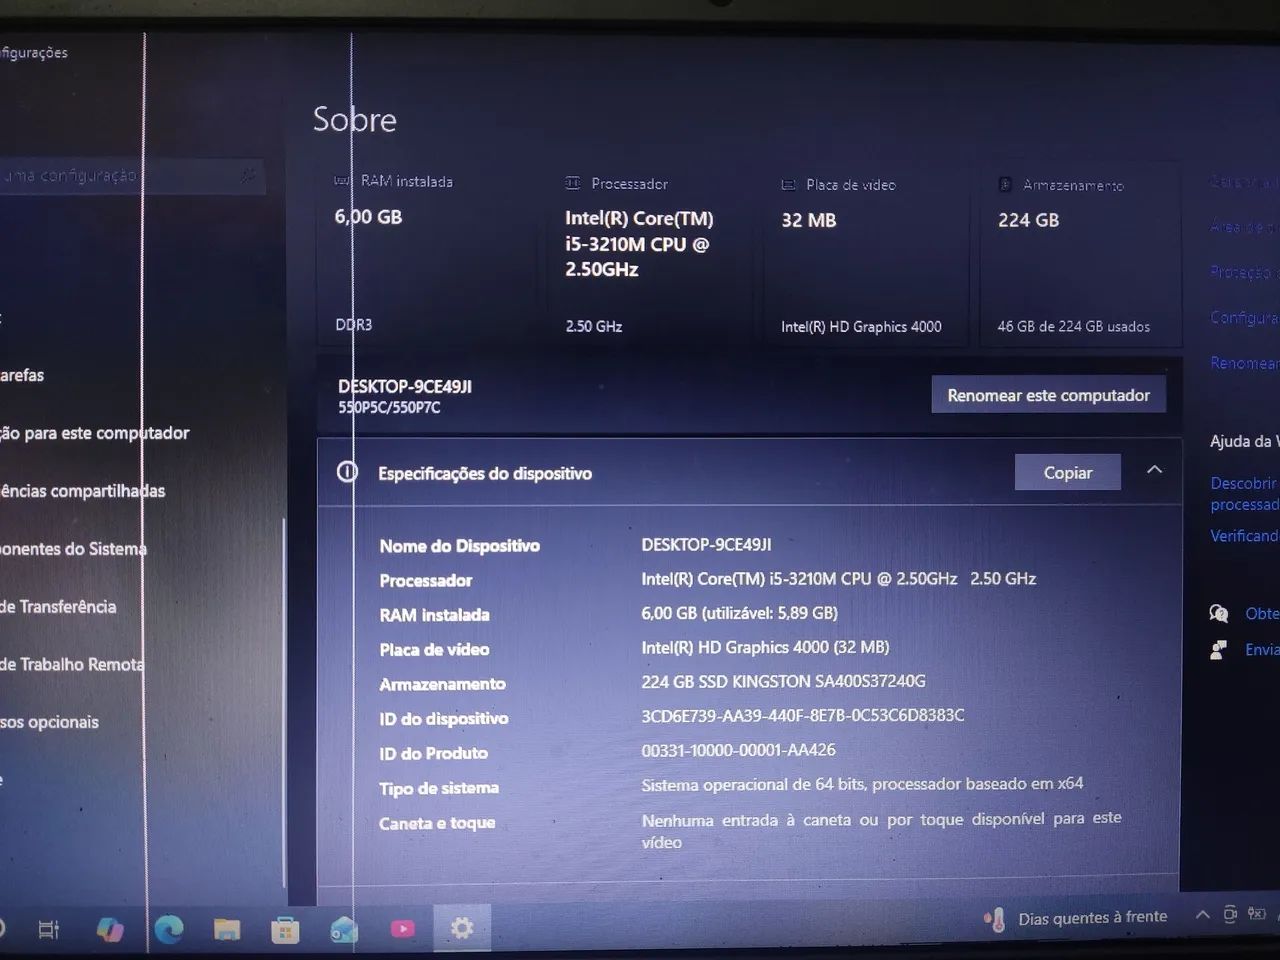
Task: Click the settings search field
Action: [130, 176]
